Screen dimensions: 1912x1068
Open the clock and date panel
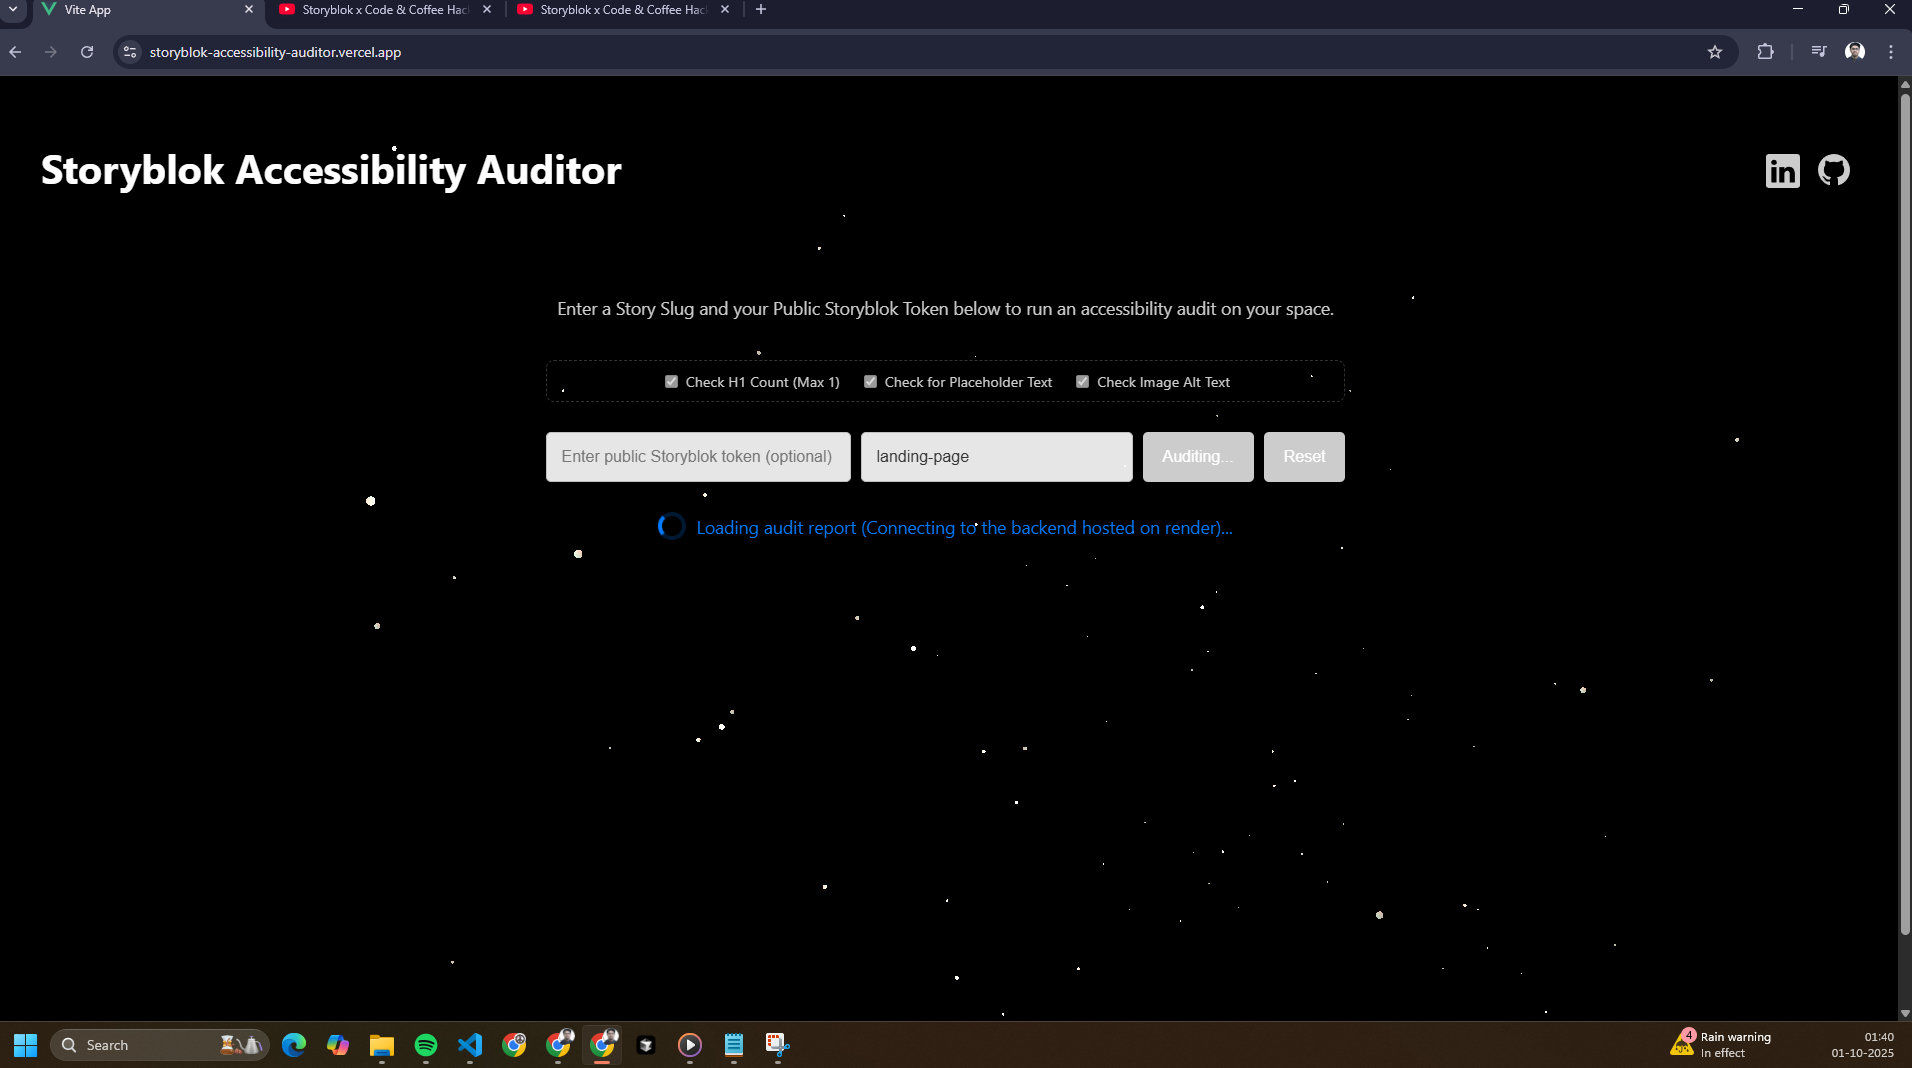[x=1862, y=1045]
